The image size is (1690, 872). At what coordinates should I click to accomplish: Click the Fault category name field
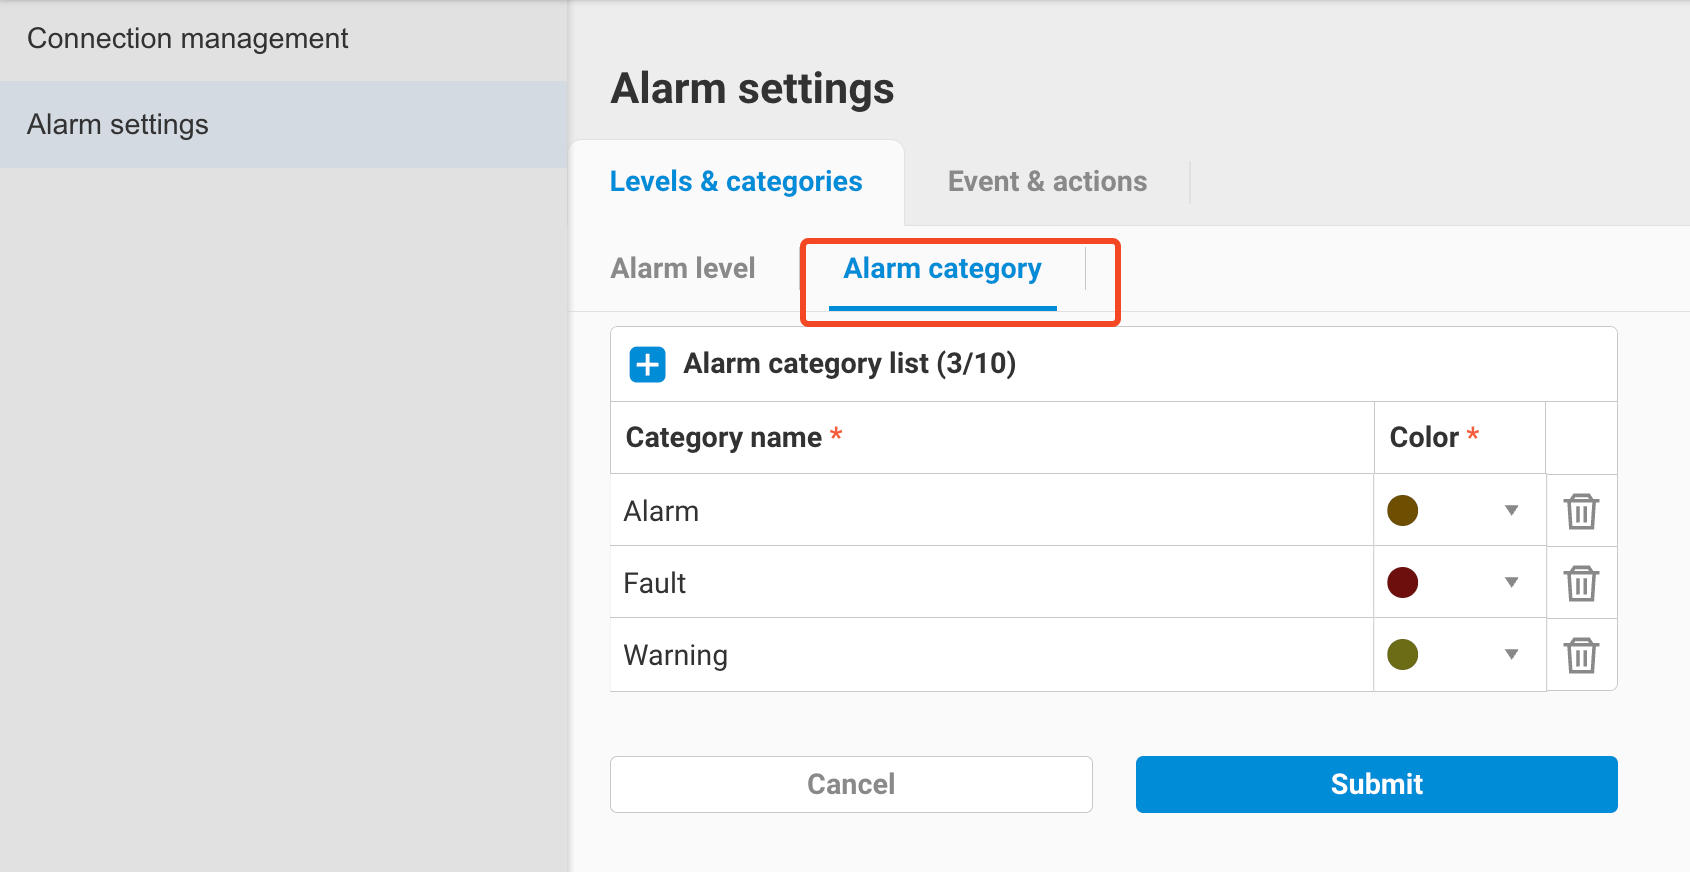pos(990,582)
